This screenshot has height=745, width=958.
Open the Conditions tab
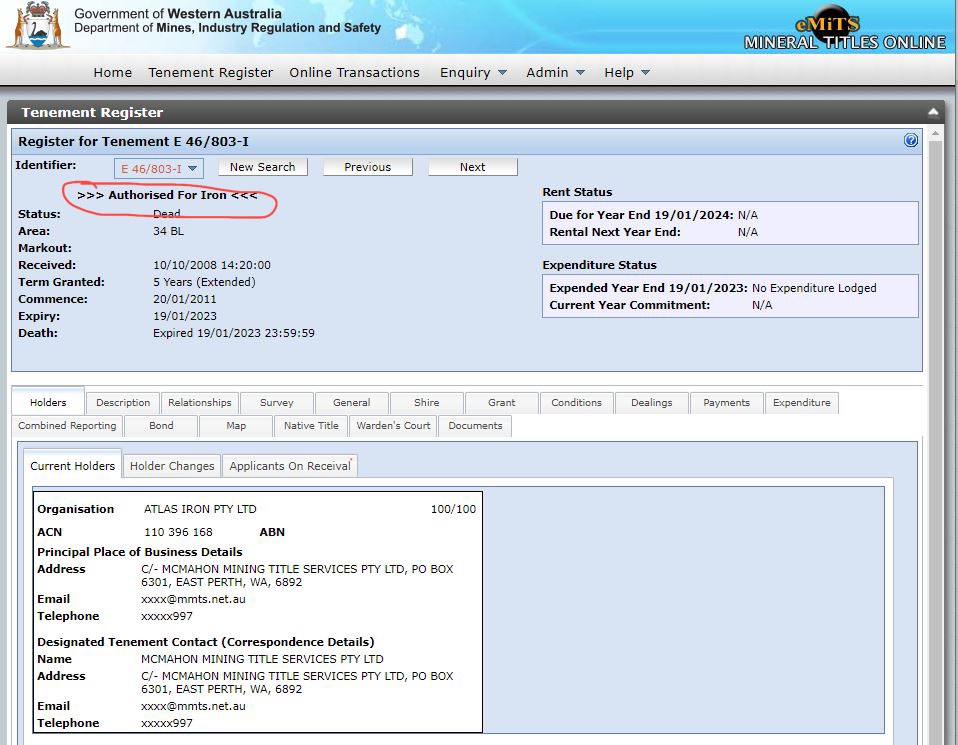click(x=576, y=403)
